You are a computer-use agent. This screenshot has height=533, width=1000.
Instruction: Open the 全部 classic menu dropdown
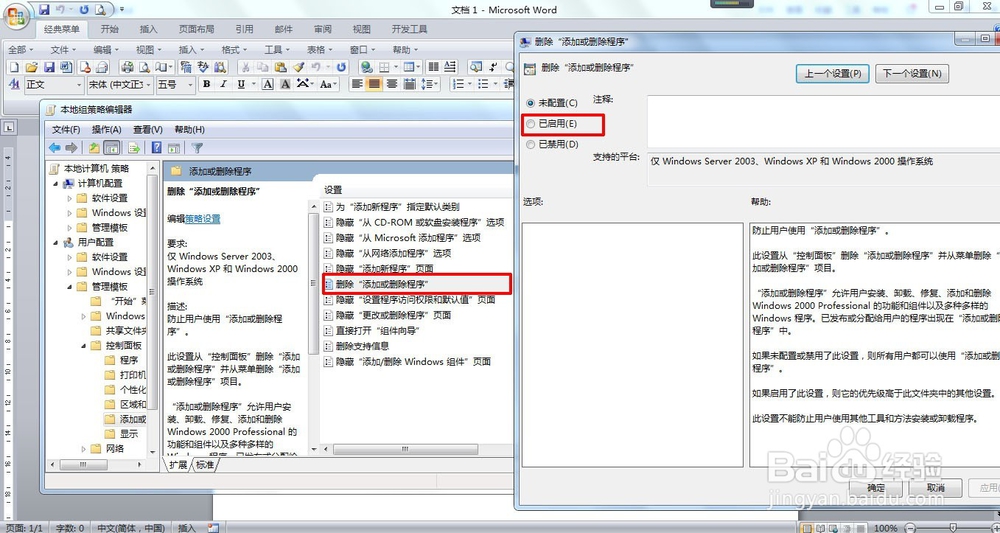20,50
